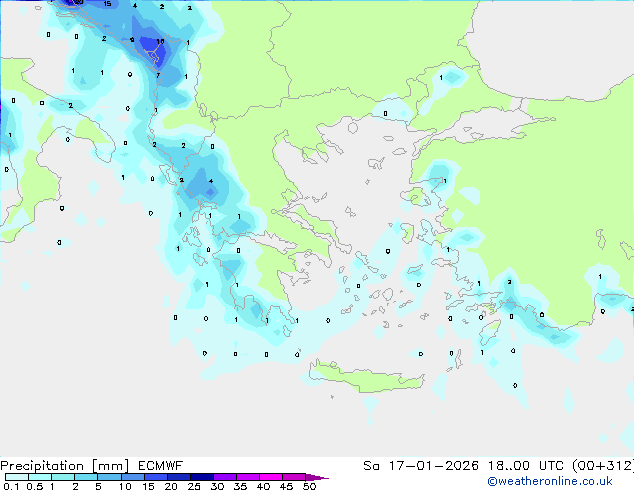Click the '4' value over western Greece
The image size is (634, 490).
tap(211, 181)
